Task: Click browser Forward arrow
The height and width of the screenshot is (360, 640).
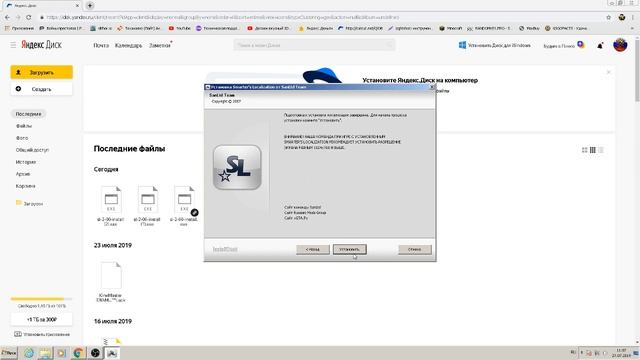Action: [x=18, y=17]
